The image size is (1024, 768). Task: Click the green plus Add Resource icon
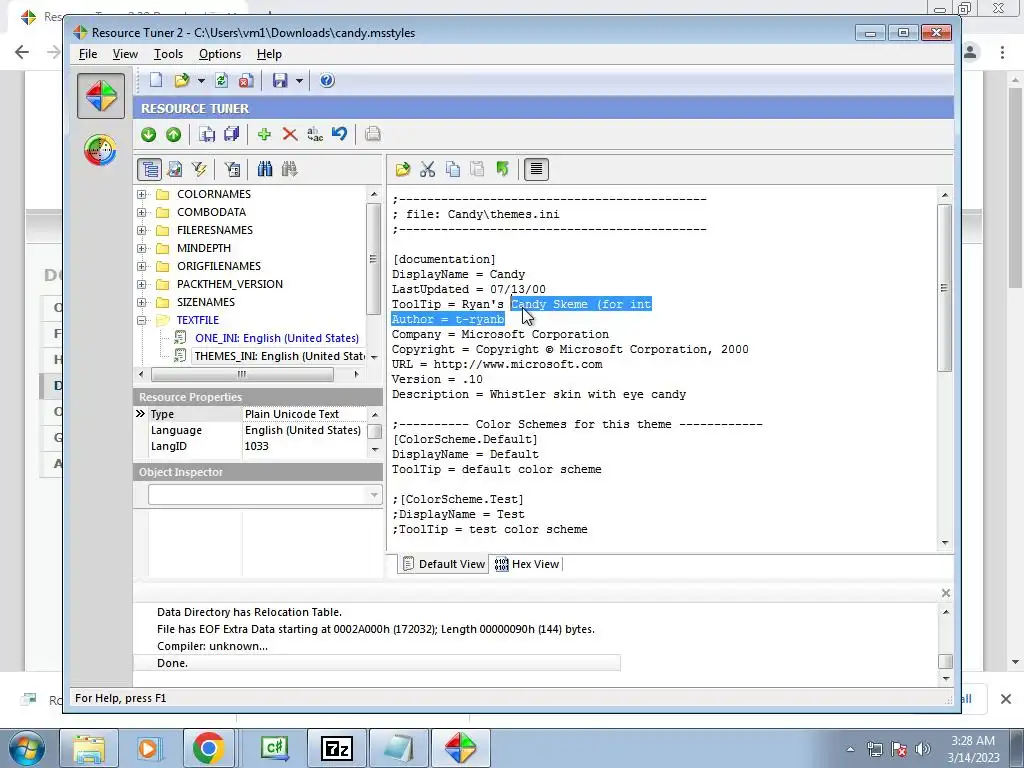pos(264,134)
